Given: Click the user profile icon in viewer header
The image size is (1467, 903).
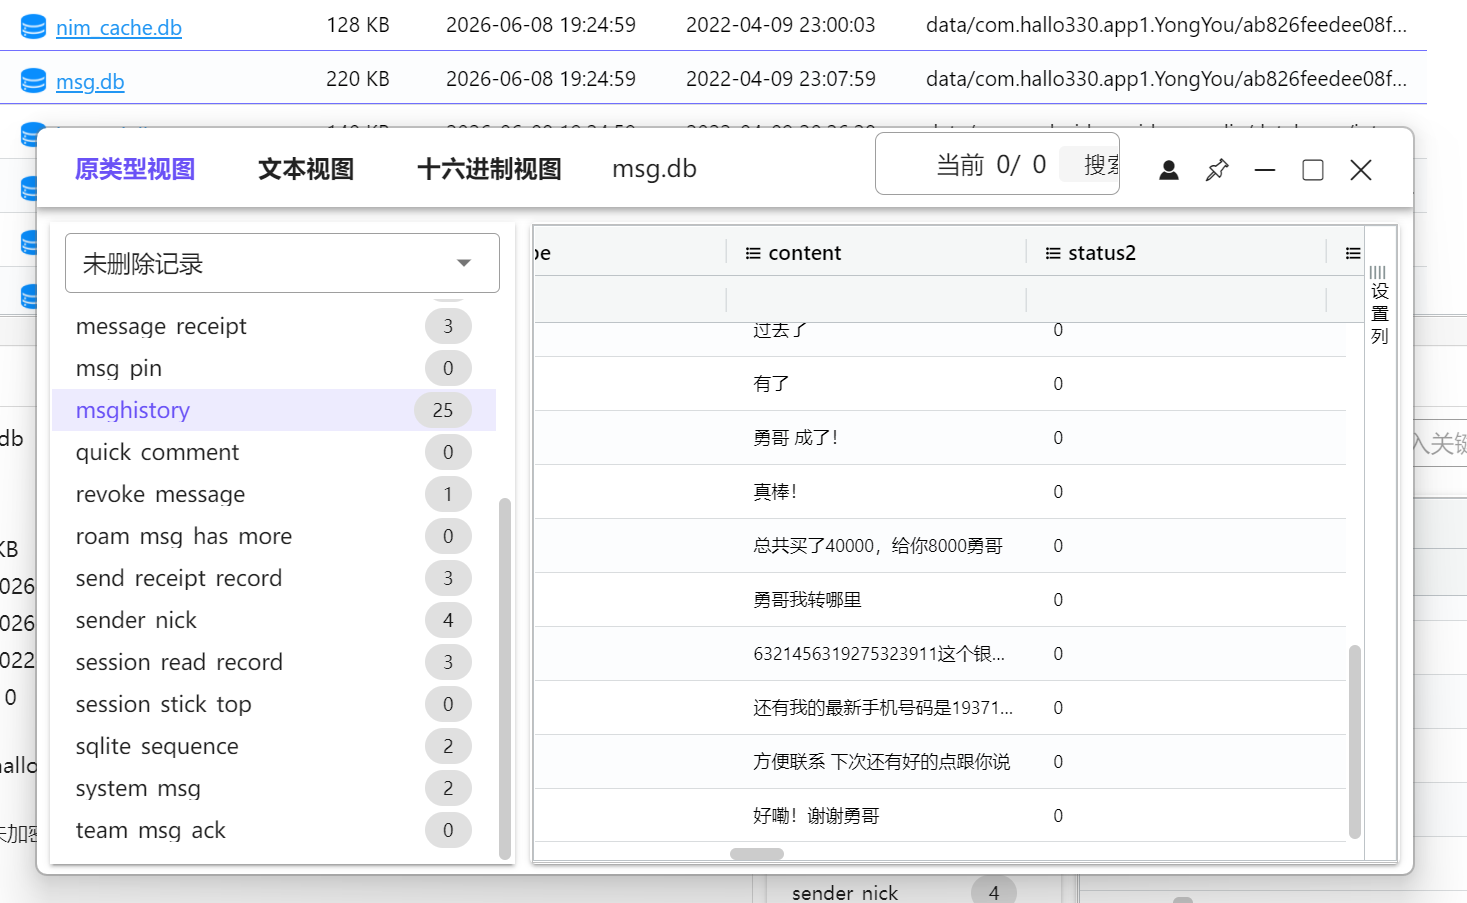Looking at the screenshot, I should point(1168,170).
